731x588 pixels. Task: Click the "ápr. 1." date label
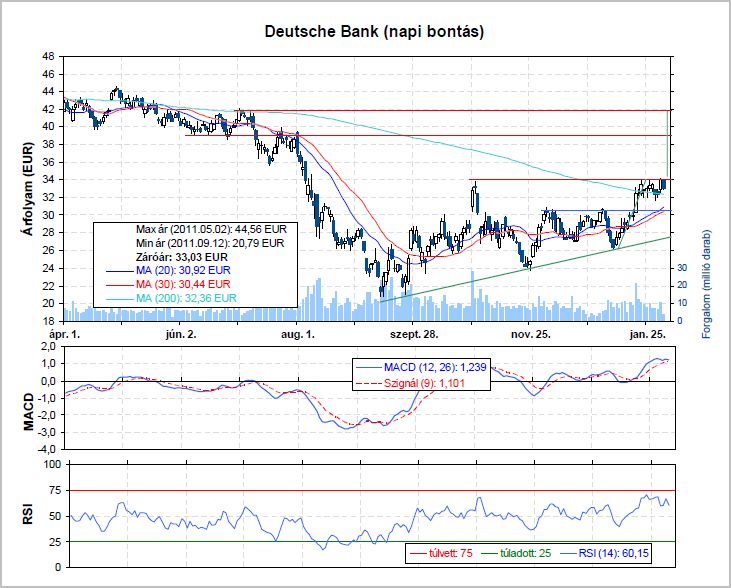pyautogui.click(x=65, y=334)
